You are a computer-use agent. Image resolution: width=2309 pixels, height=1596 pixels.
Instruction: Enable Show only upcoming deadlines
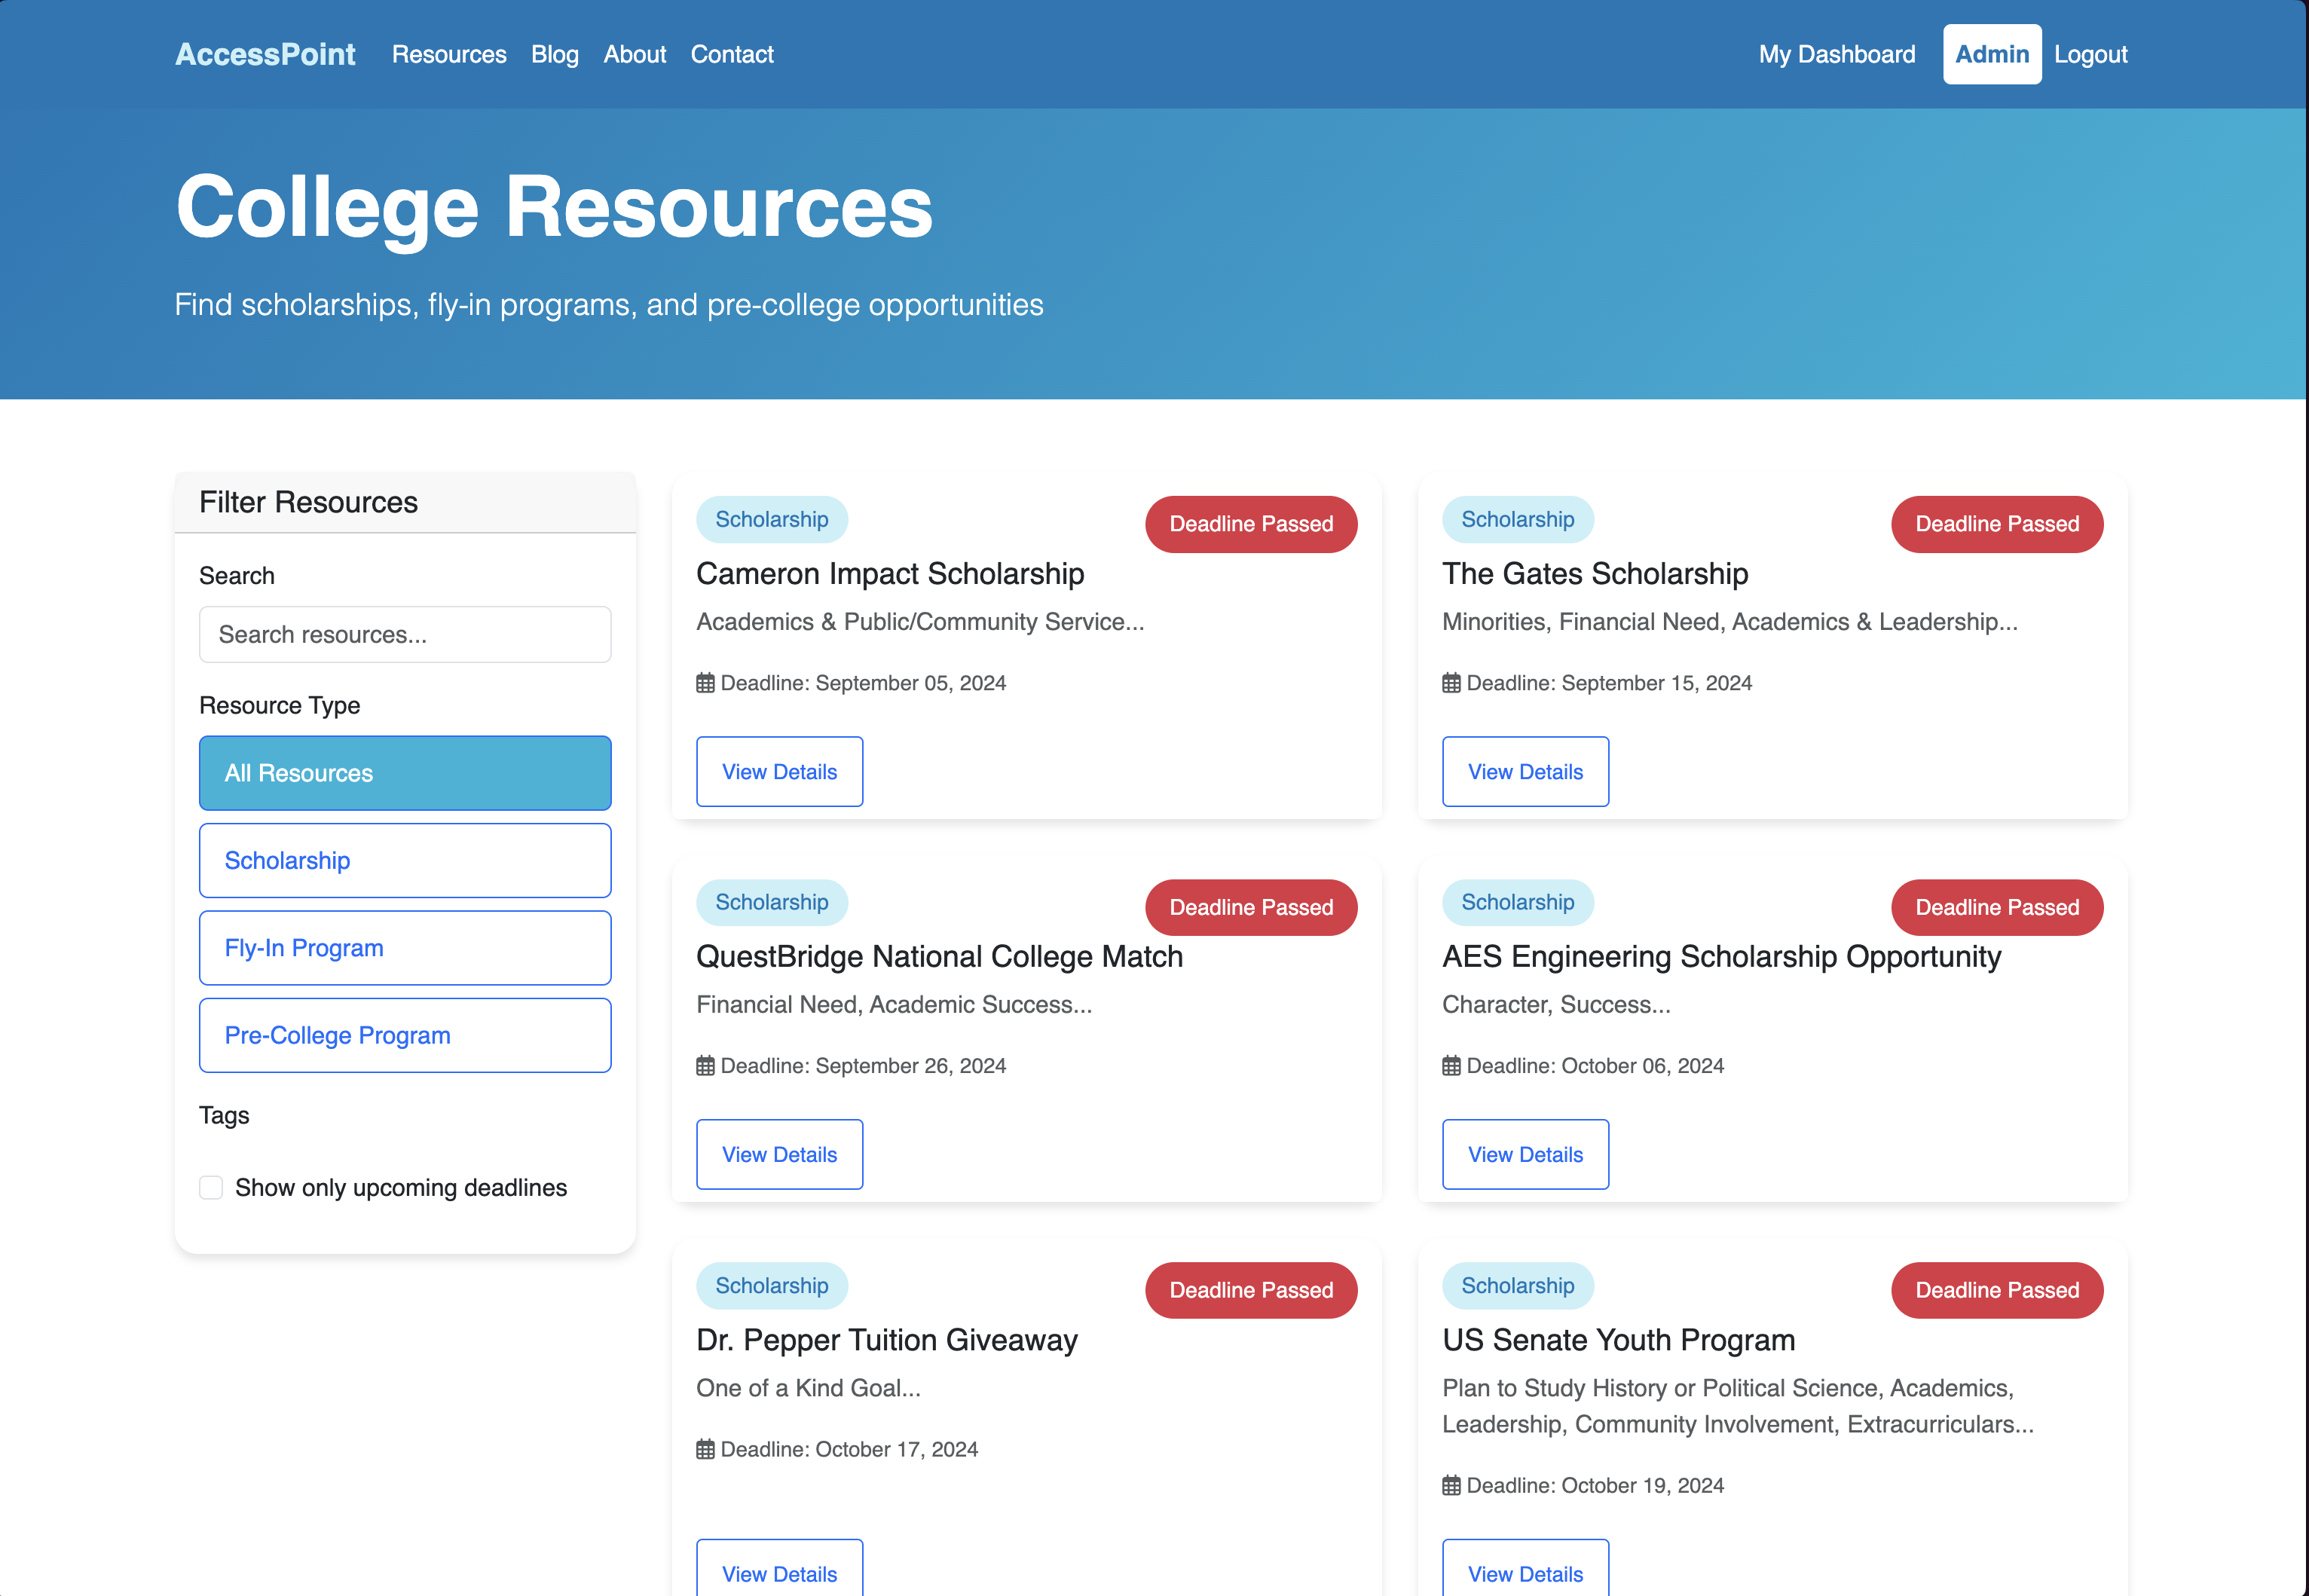211,1188
